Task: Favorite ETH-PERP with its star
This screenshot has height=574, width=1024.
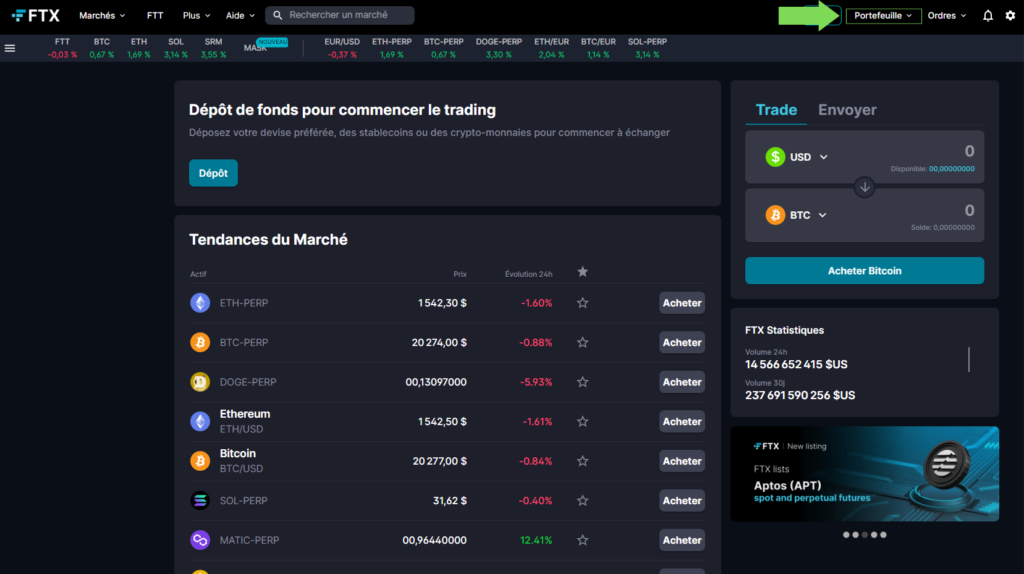Action: (x=582, y=303)
